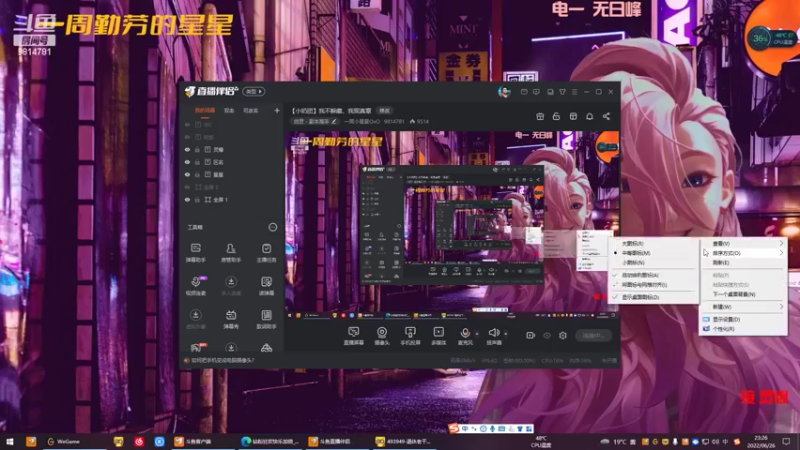The height and width of the screenshot is (450, 800).
Task: Click the gift box icon above preview
Action: click(x=540, y=116)
